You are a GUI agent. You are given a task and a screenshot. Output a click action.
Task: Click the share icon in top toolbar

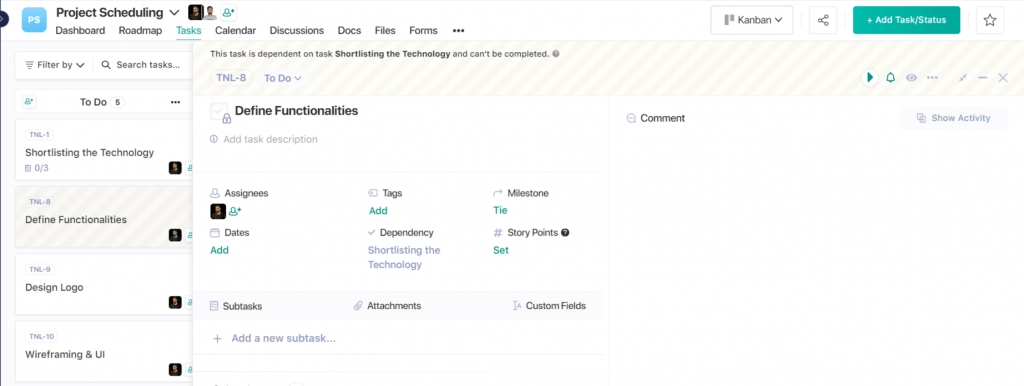click(x=823, y=20)
